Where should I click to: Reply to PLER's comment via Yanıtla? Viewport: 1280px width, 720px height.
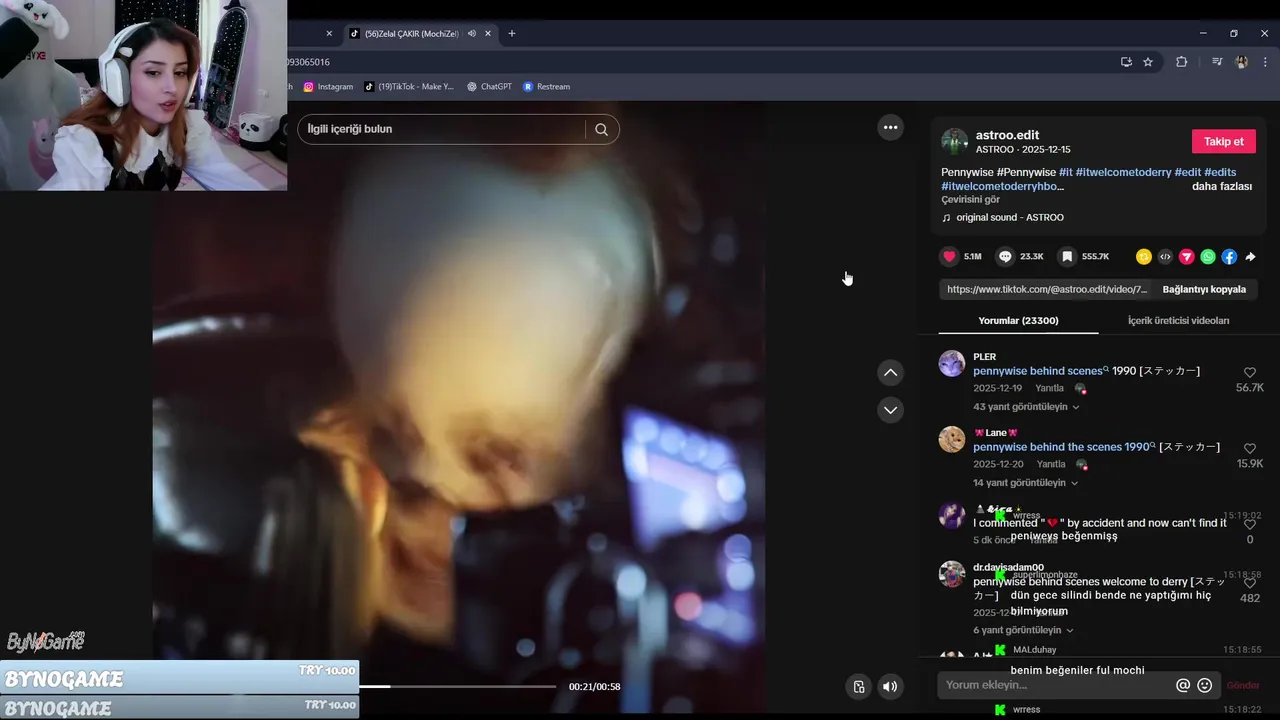[1049, 388]
